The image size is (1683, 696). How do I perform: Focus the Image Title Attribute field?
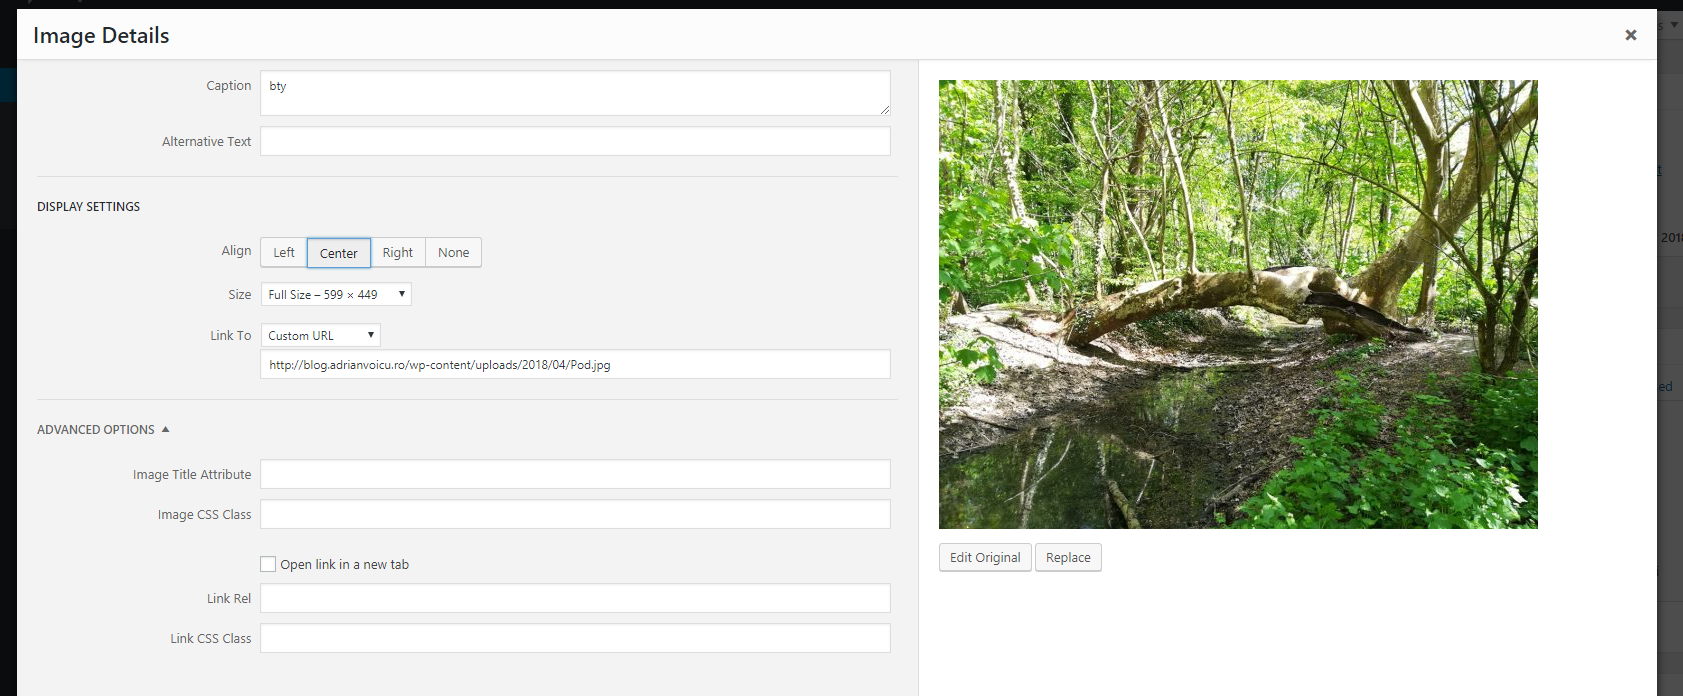pos(575,474)
